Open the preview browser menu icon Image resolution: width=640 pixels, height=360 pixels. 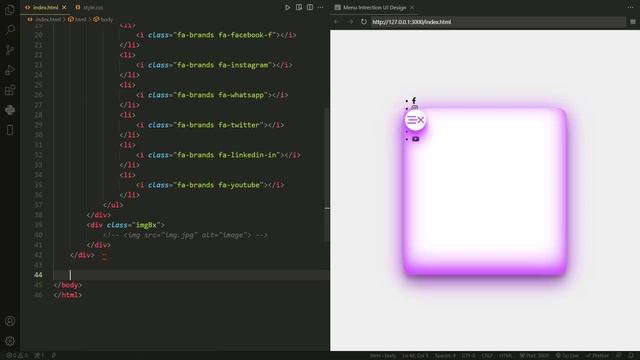pos(633,22)
